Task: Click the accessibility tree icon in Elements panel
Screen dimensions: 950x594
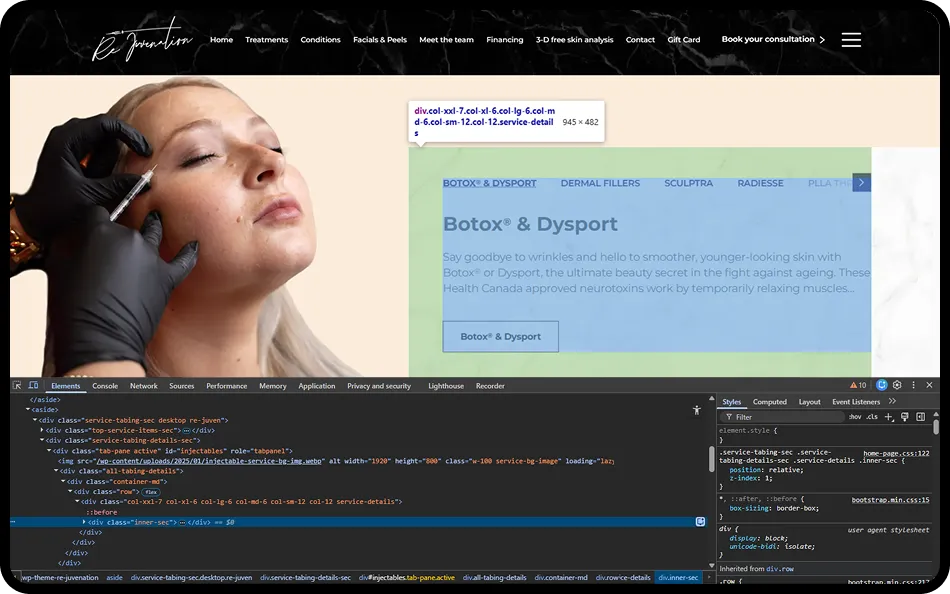Action: [x=697, y=410]
